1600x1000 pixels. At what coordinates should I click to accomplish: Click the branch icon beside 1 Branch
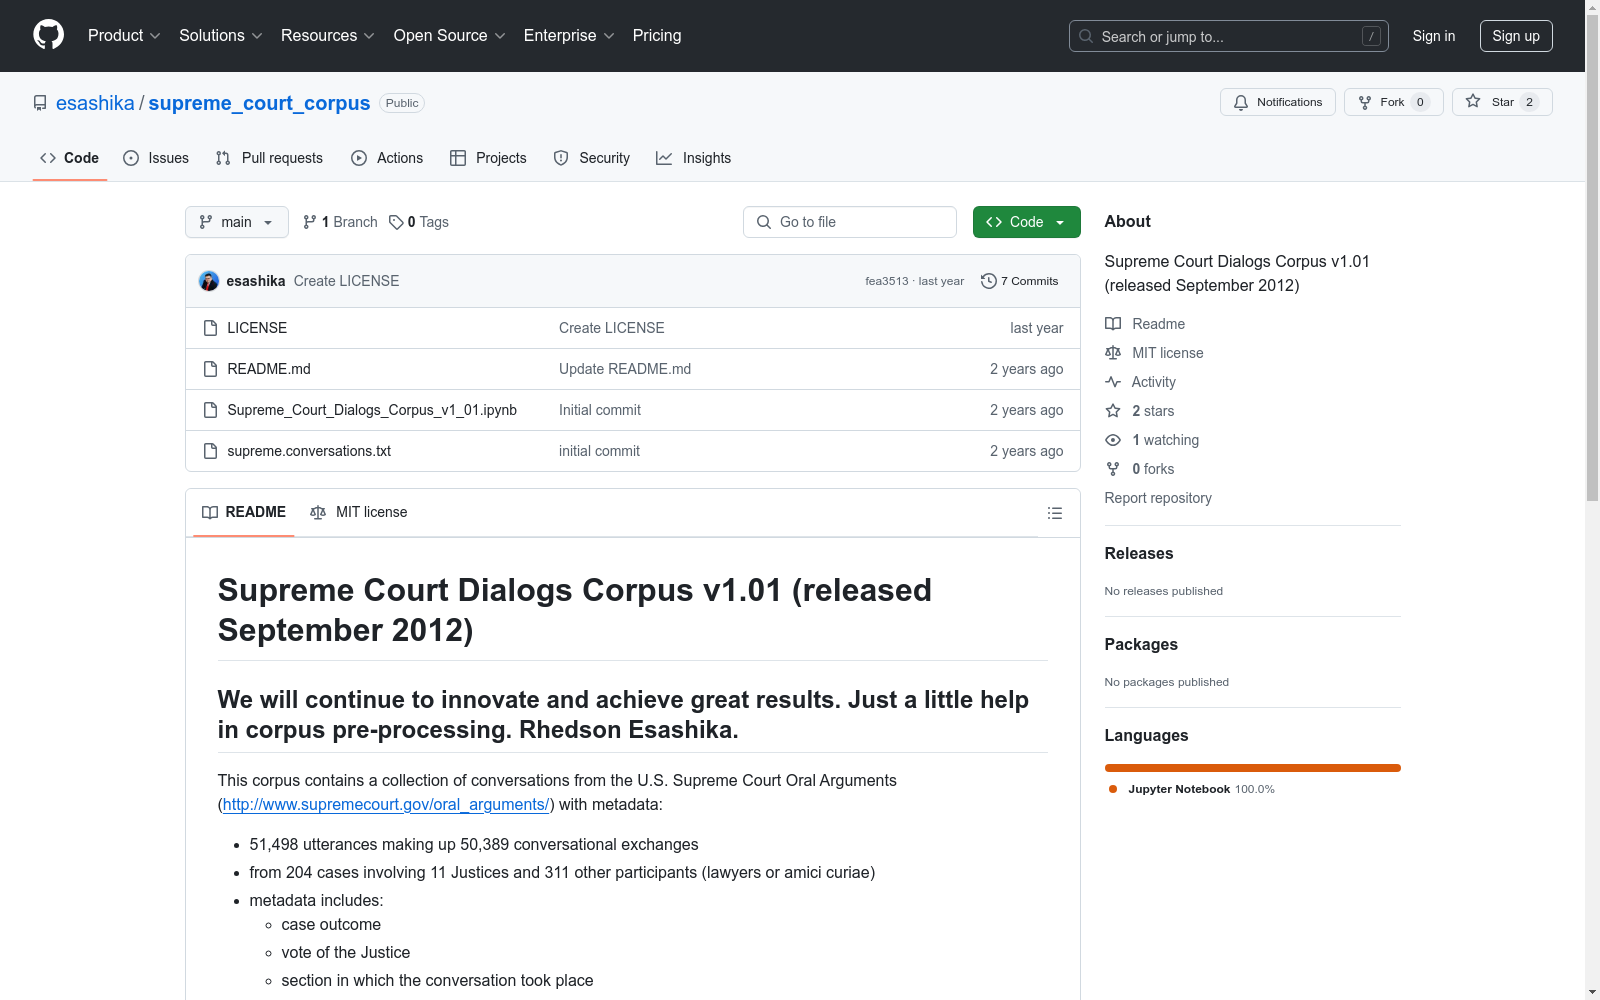pos(310,222)
